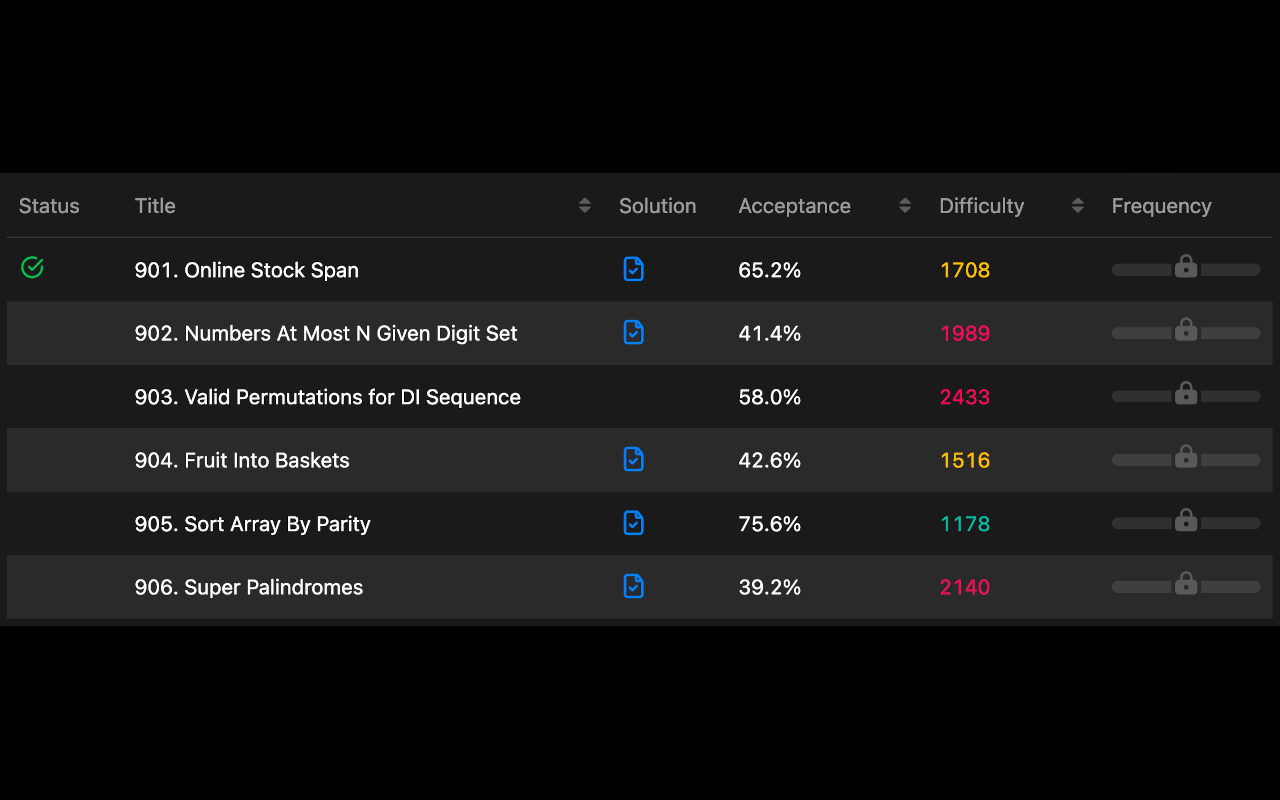Click the Frequency column header
Image resolution: width=1280 pixels, height=800 pixels.
click(x=1161, y=206)
